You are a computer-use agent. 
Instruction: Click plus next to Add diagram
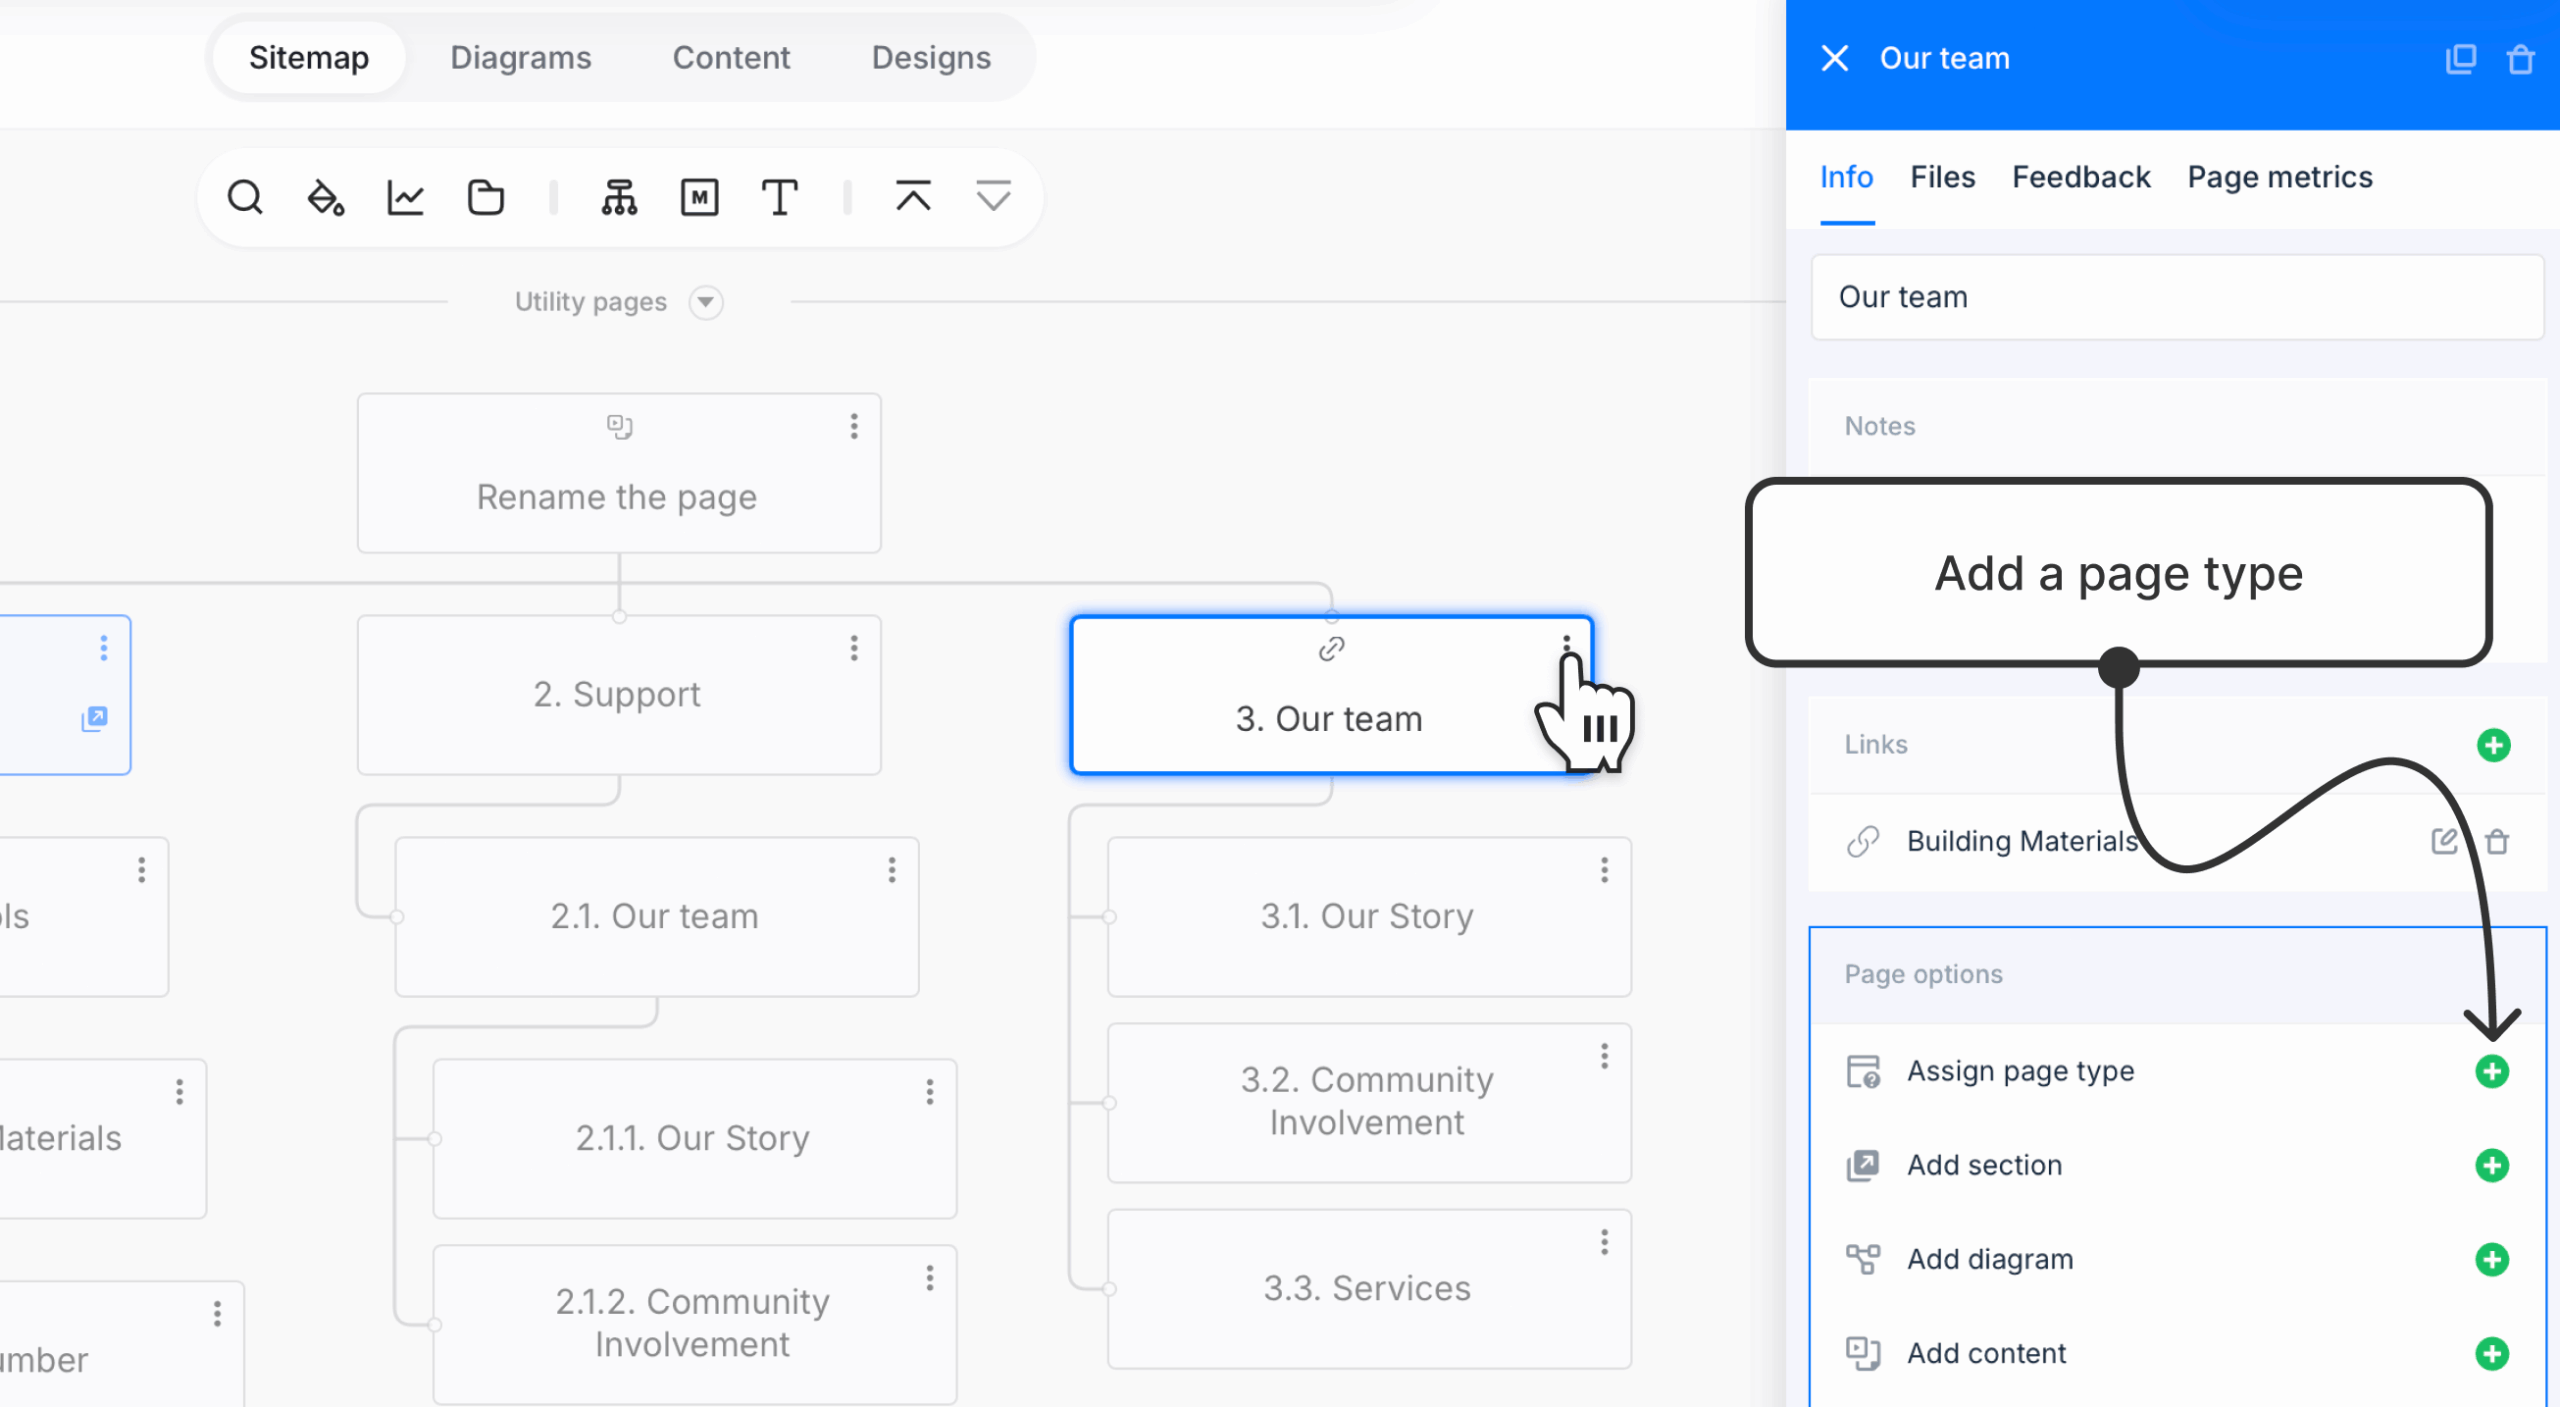pos(2491,1259)
